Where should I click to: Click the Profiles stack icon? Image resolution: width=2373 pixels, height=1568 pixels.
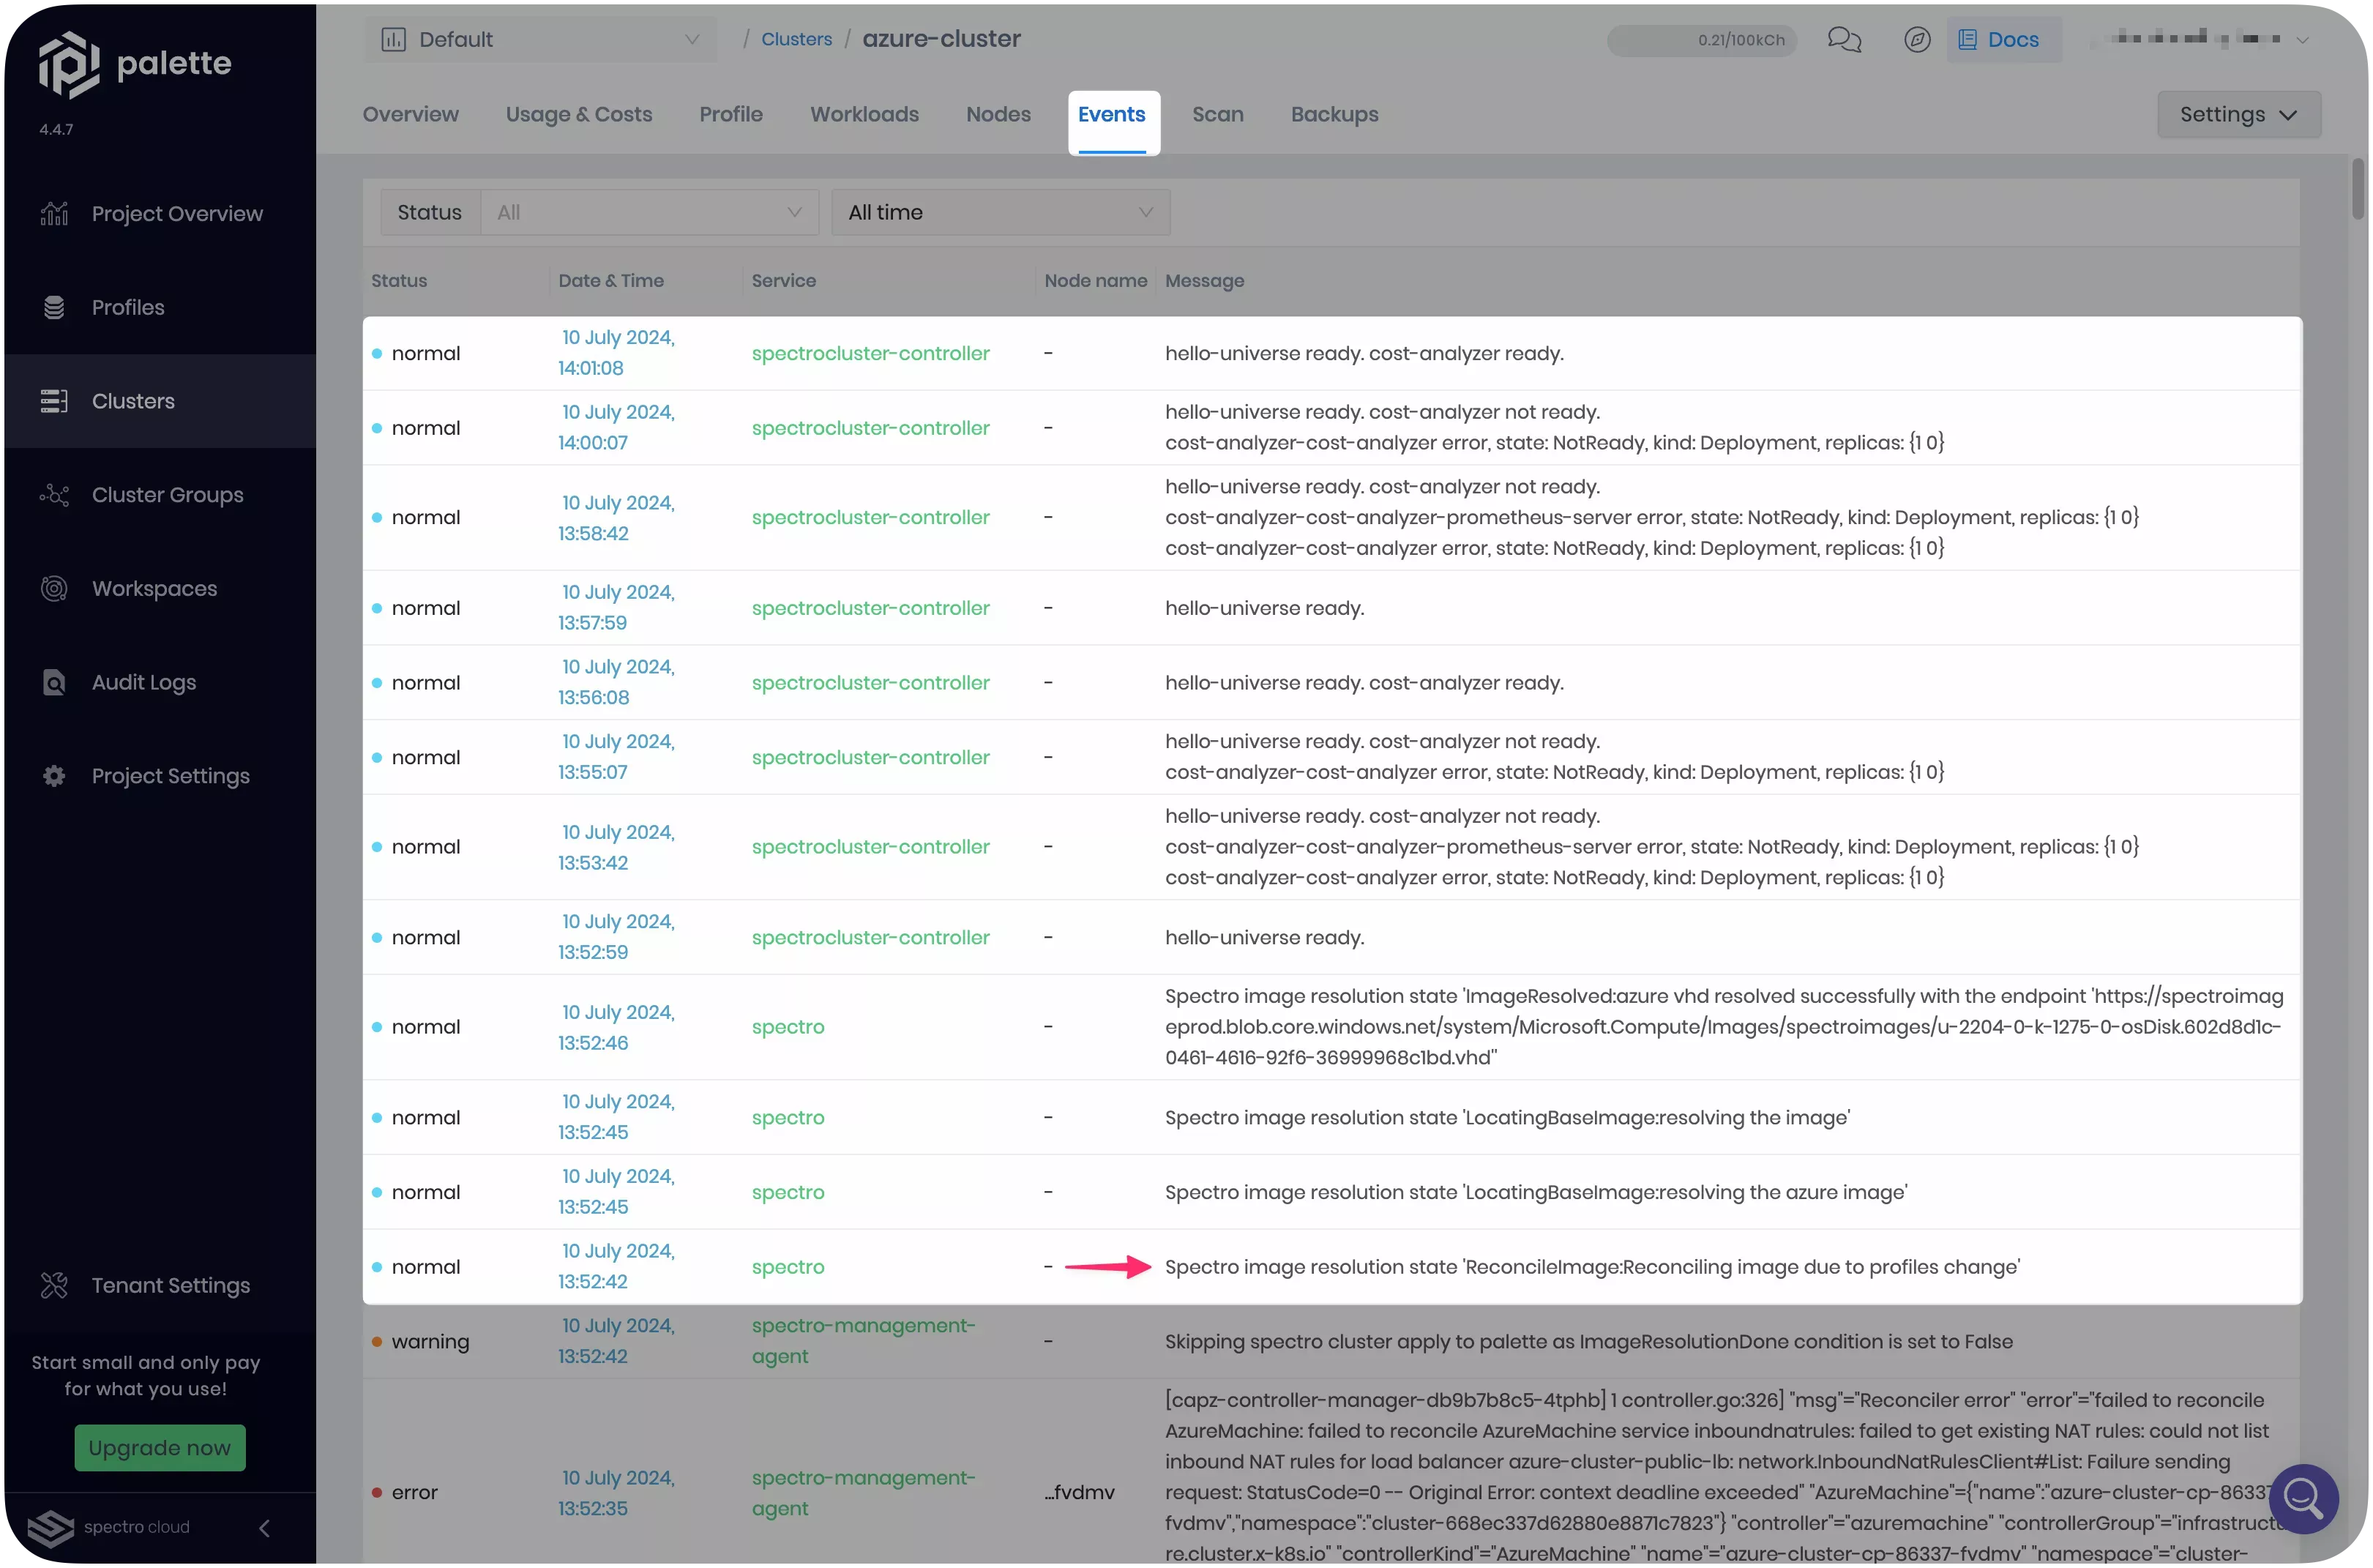[x=54, y=307]
